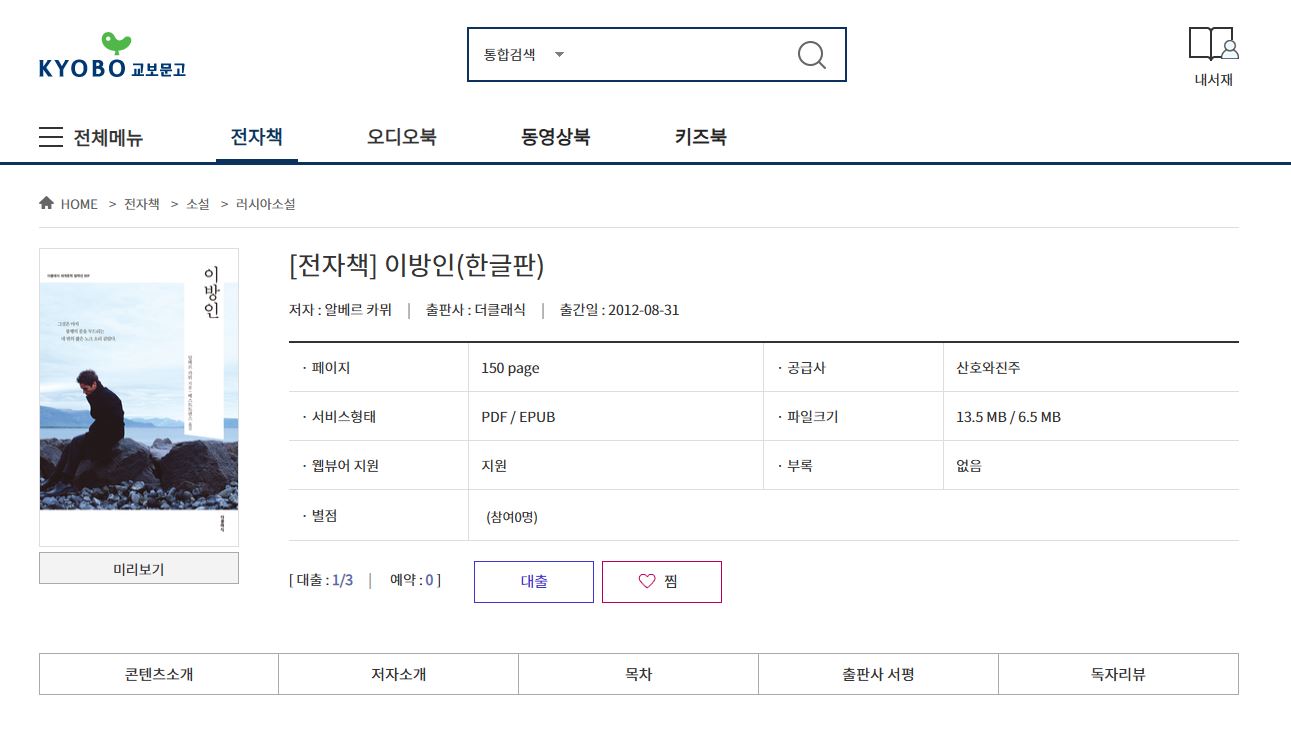Click the 이방인 book cover thumbnail
The width and height of the screenshot is (1291, 745).
click(x=138, y=396)
